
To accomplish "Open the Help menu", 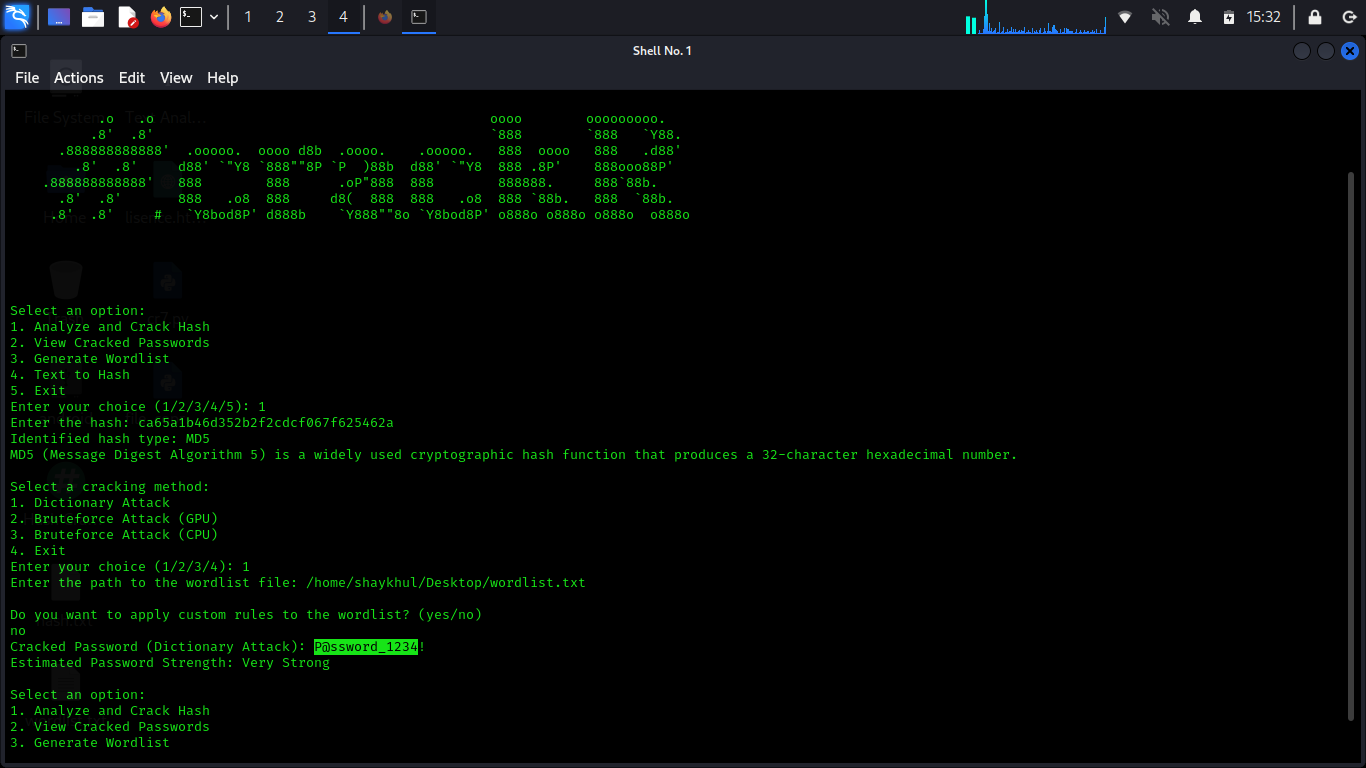I will 222,77.
